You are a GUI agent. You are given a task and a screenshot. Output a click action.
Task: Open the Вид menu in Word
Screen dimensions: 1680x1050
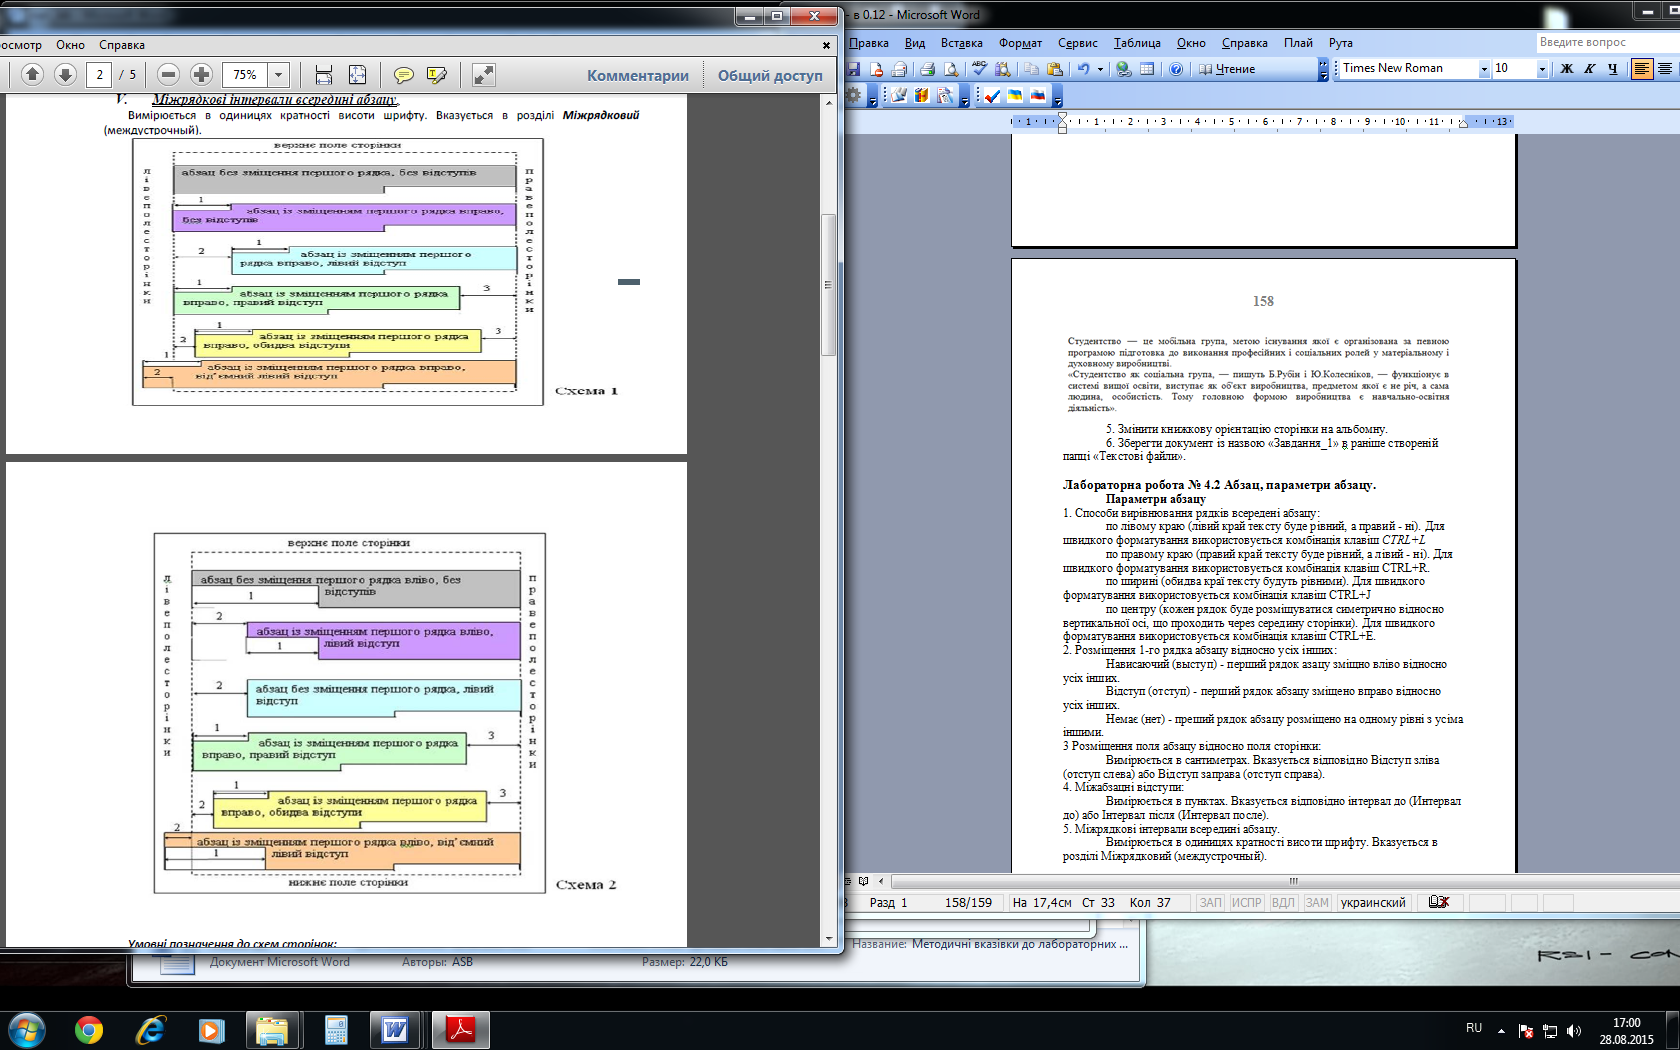point(914,43)
